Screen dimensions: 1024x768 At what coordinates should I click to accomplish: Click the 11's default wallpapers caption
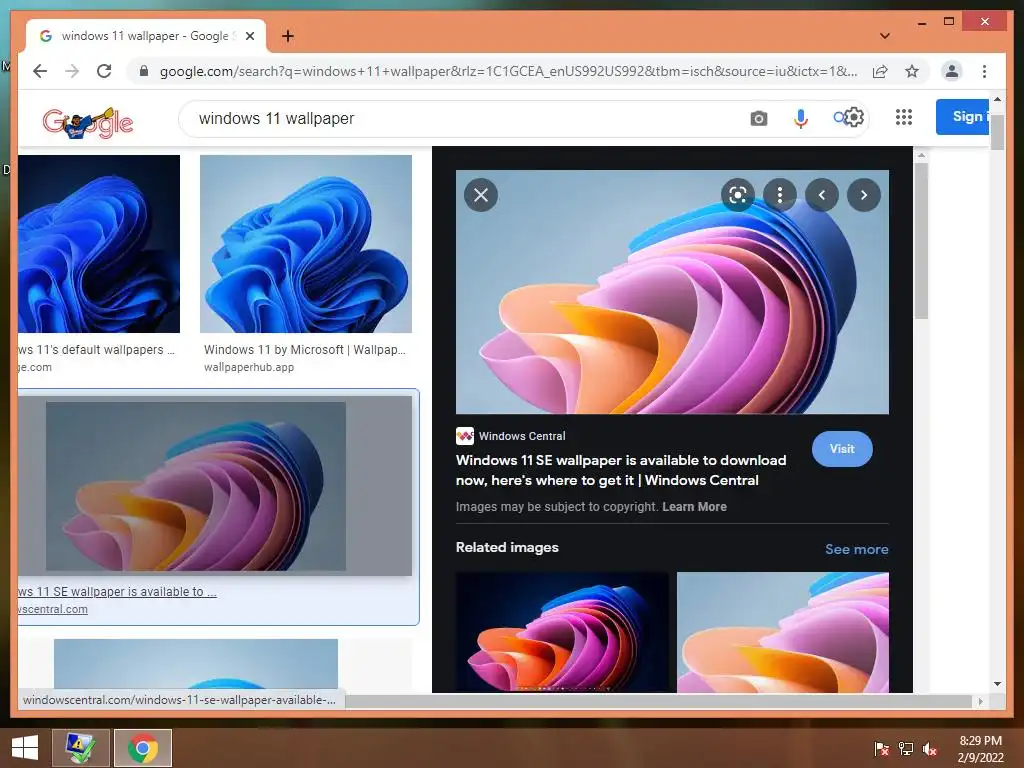[97, 350]
